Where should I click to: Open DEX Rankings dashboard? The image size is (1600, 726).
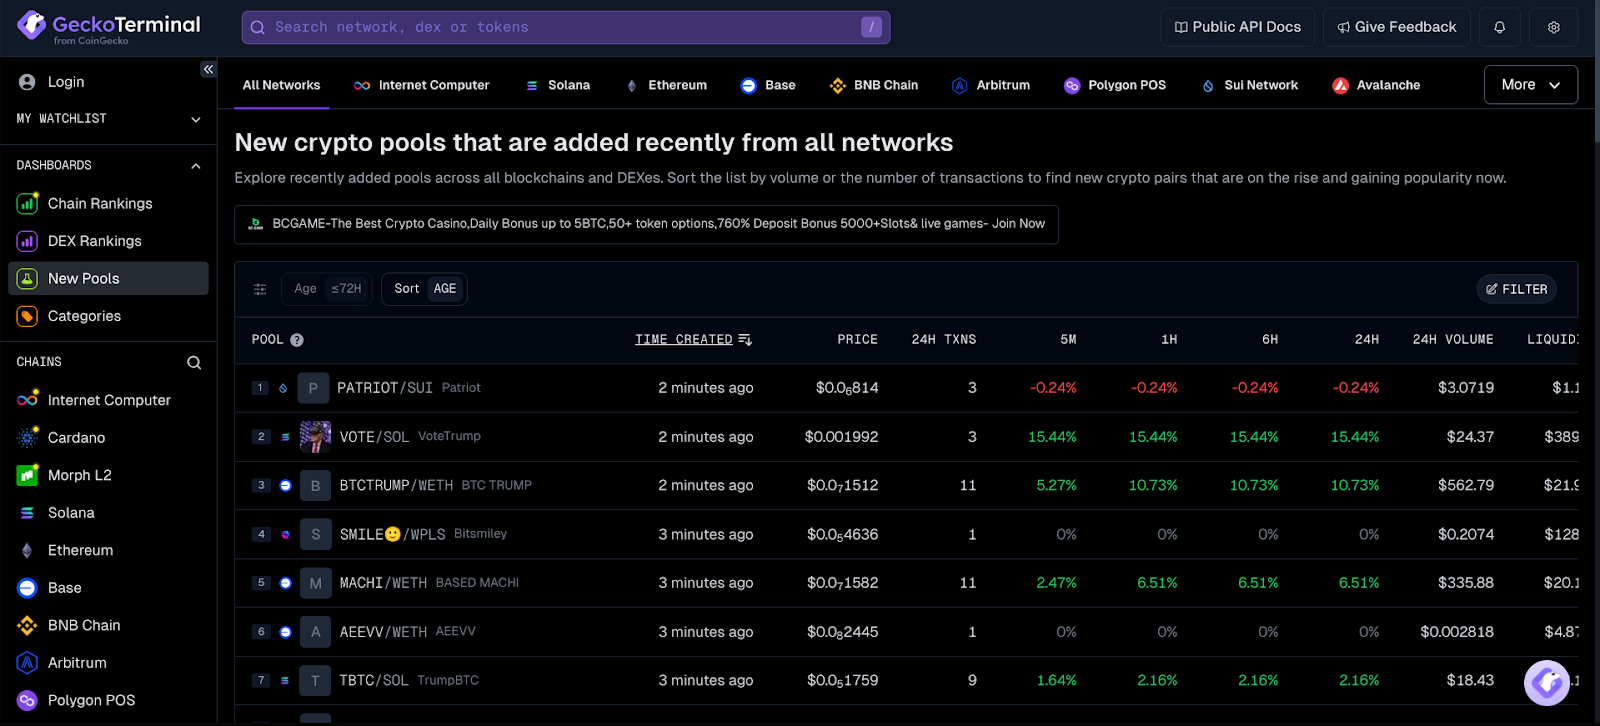(x=108, y=241)
